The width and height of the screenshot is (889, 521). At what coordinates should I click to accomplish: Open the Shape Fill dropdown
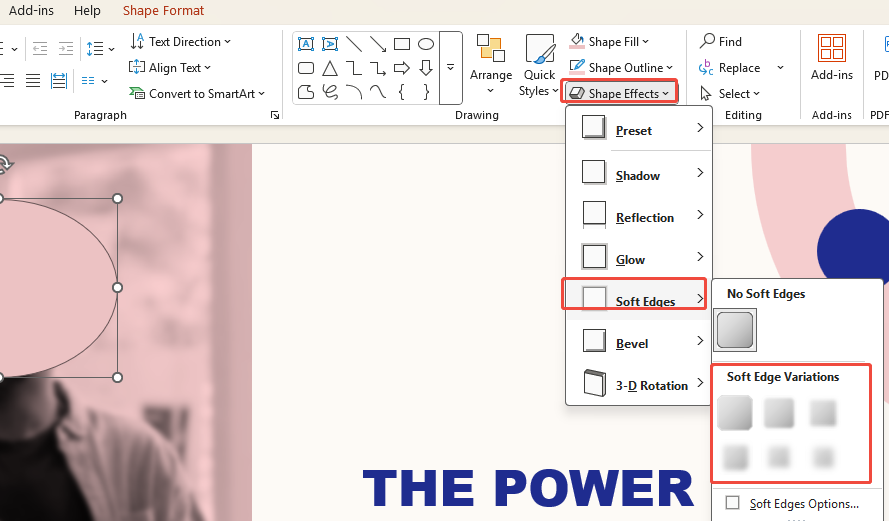(x=609, y=41)
